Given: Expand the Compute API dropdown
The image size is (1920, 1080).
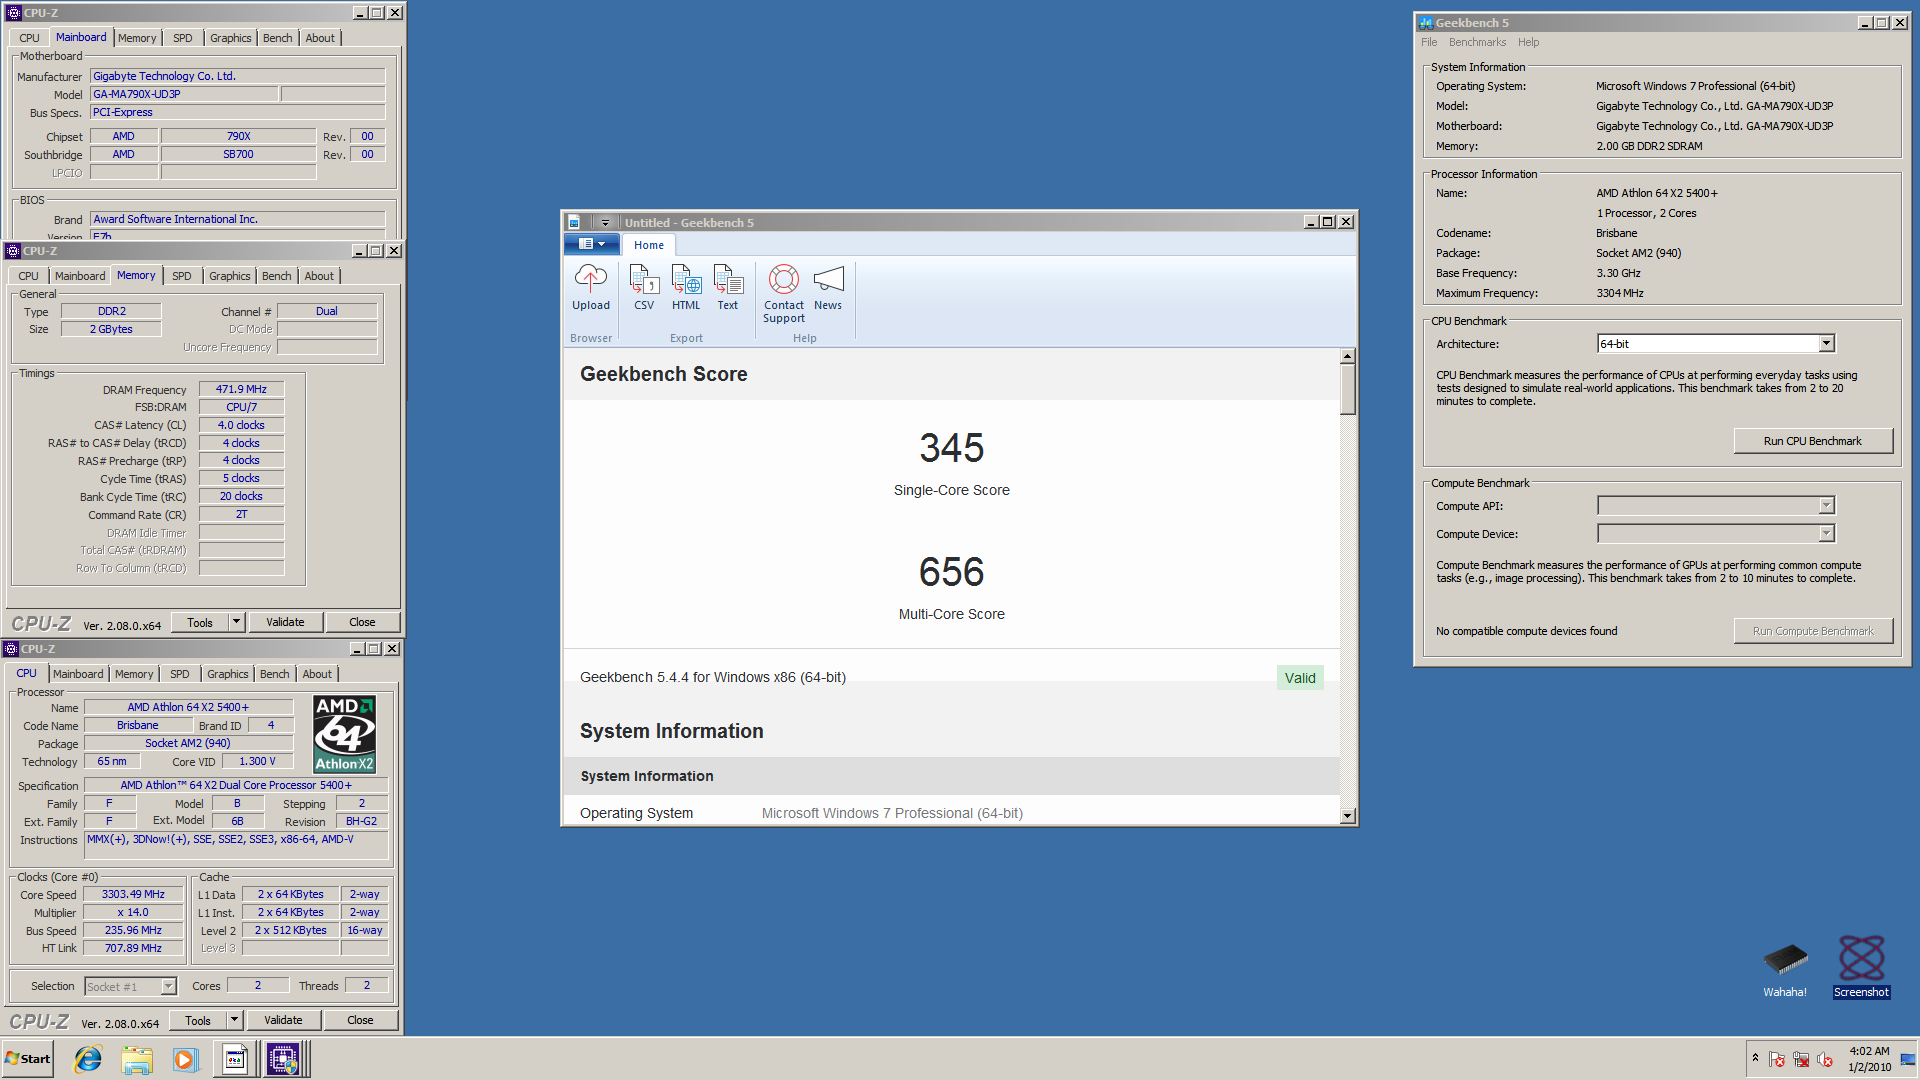Looking at the screenshot, I should click(x=1826, y=506).
